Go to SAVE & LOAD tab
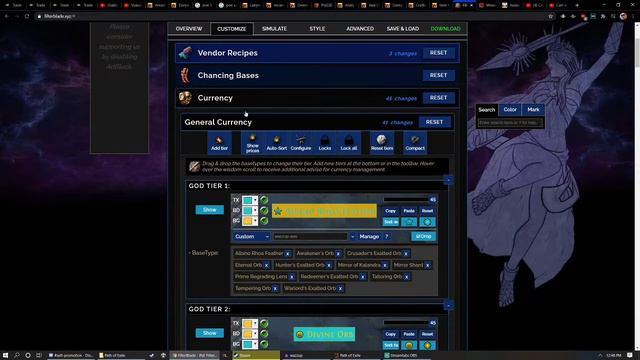The height and width of the screenshot is (360, 640). click(403, 29)
